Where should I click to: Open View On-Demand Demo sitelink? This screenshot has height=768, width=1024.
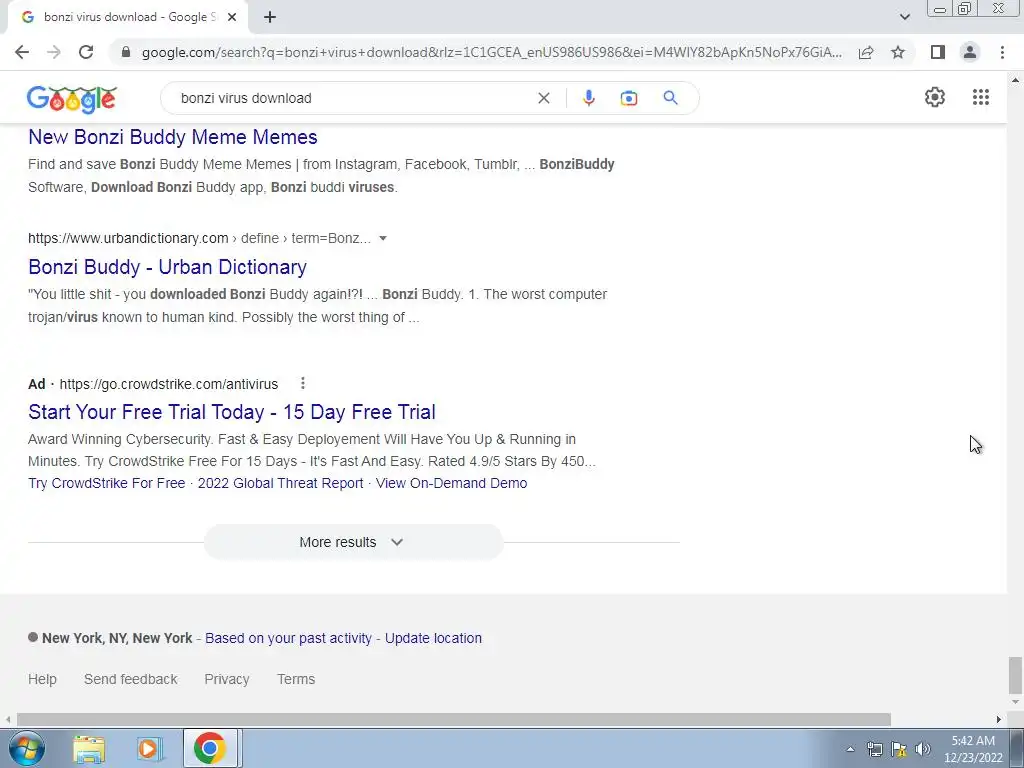pos(451,483)
